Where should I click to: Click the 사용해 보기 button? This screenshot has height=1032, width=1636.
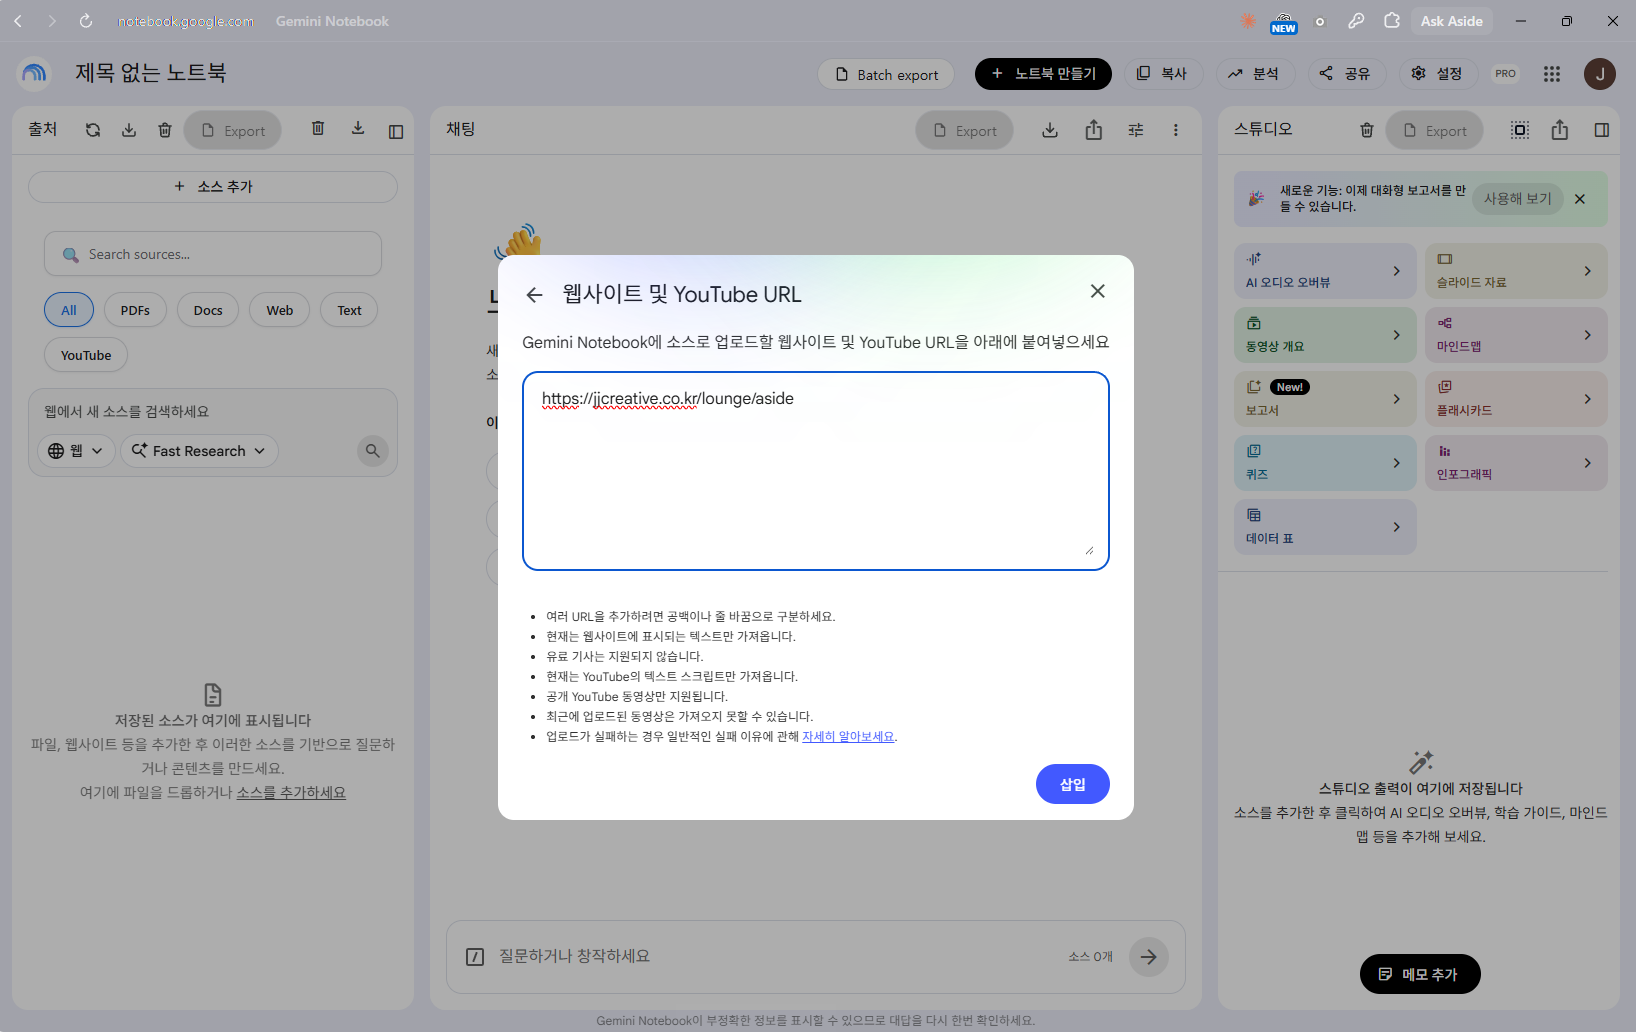(1518, 199)
